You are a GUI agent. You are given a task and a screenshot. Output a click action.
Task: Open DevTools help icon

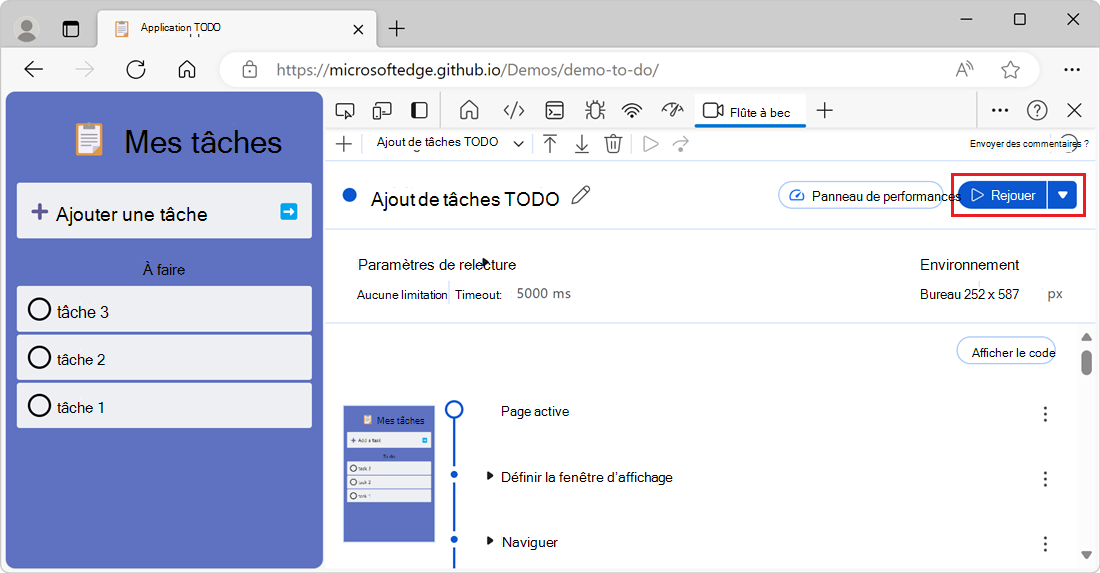1037,110
